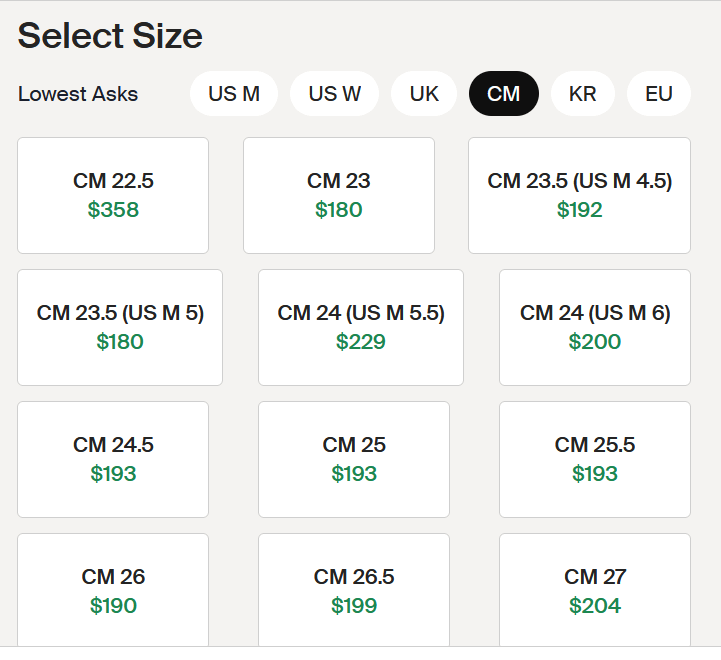Click the Lowest Asks label

pyautogui.click(x=78, y=94)
